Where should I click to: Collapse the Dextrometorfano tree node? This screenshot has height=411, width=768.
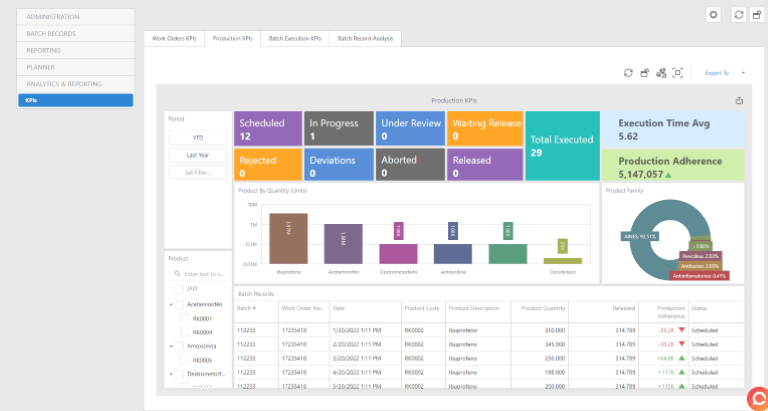pos(170,374)
